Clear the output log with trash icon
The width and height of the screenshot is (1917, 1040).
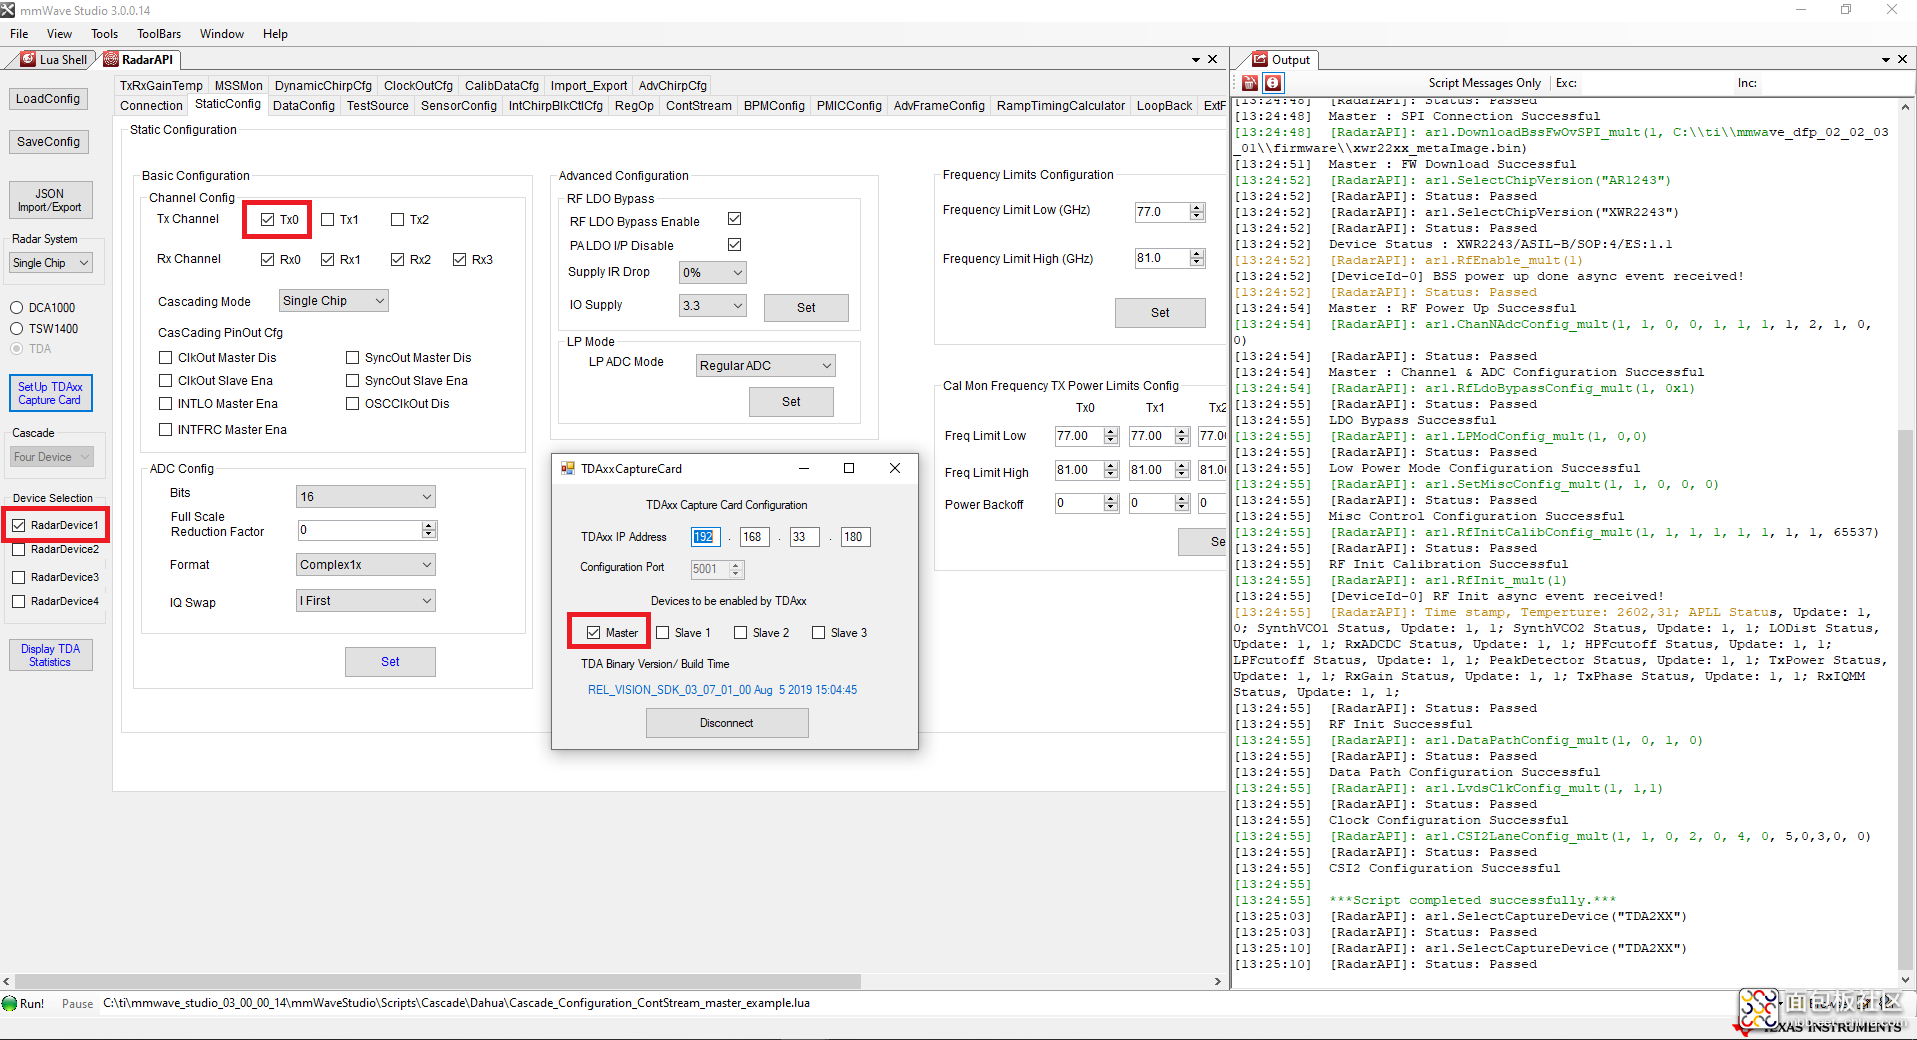[x=1250, y=83]
